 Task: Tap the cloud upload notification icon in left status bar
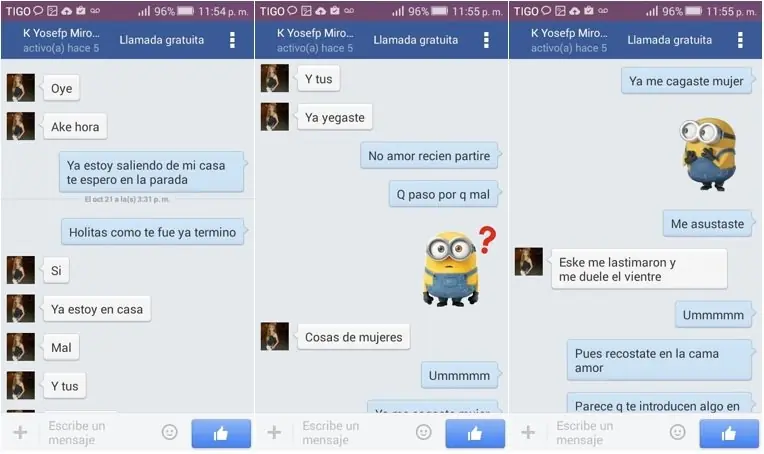66,11
